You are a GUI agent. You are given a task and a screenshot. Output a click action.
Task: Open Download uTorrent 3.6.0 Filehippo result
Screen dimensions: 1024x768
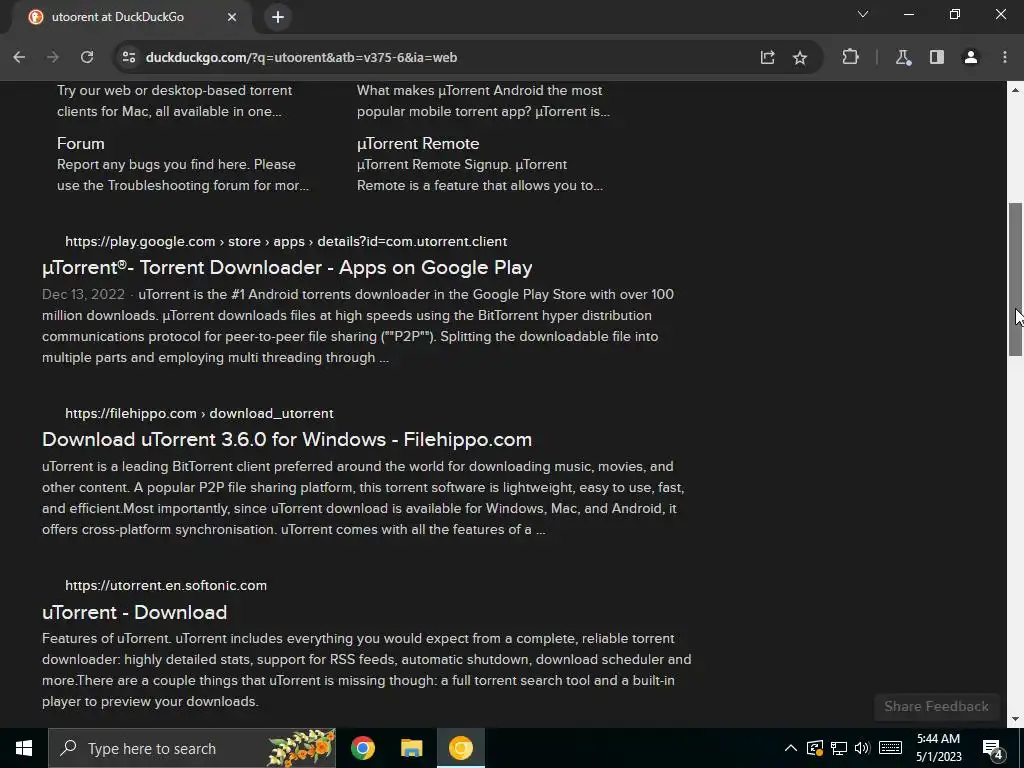click(x=287, y=440)
